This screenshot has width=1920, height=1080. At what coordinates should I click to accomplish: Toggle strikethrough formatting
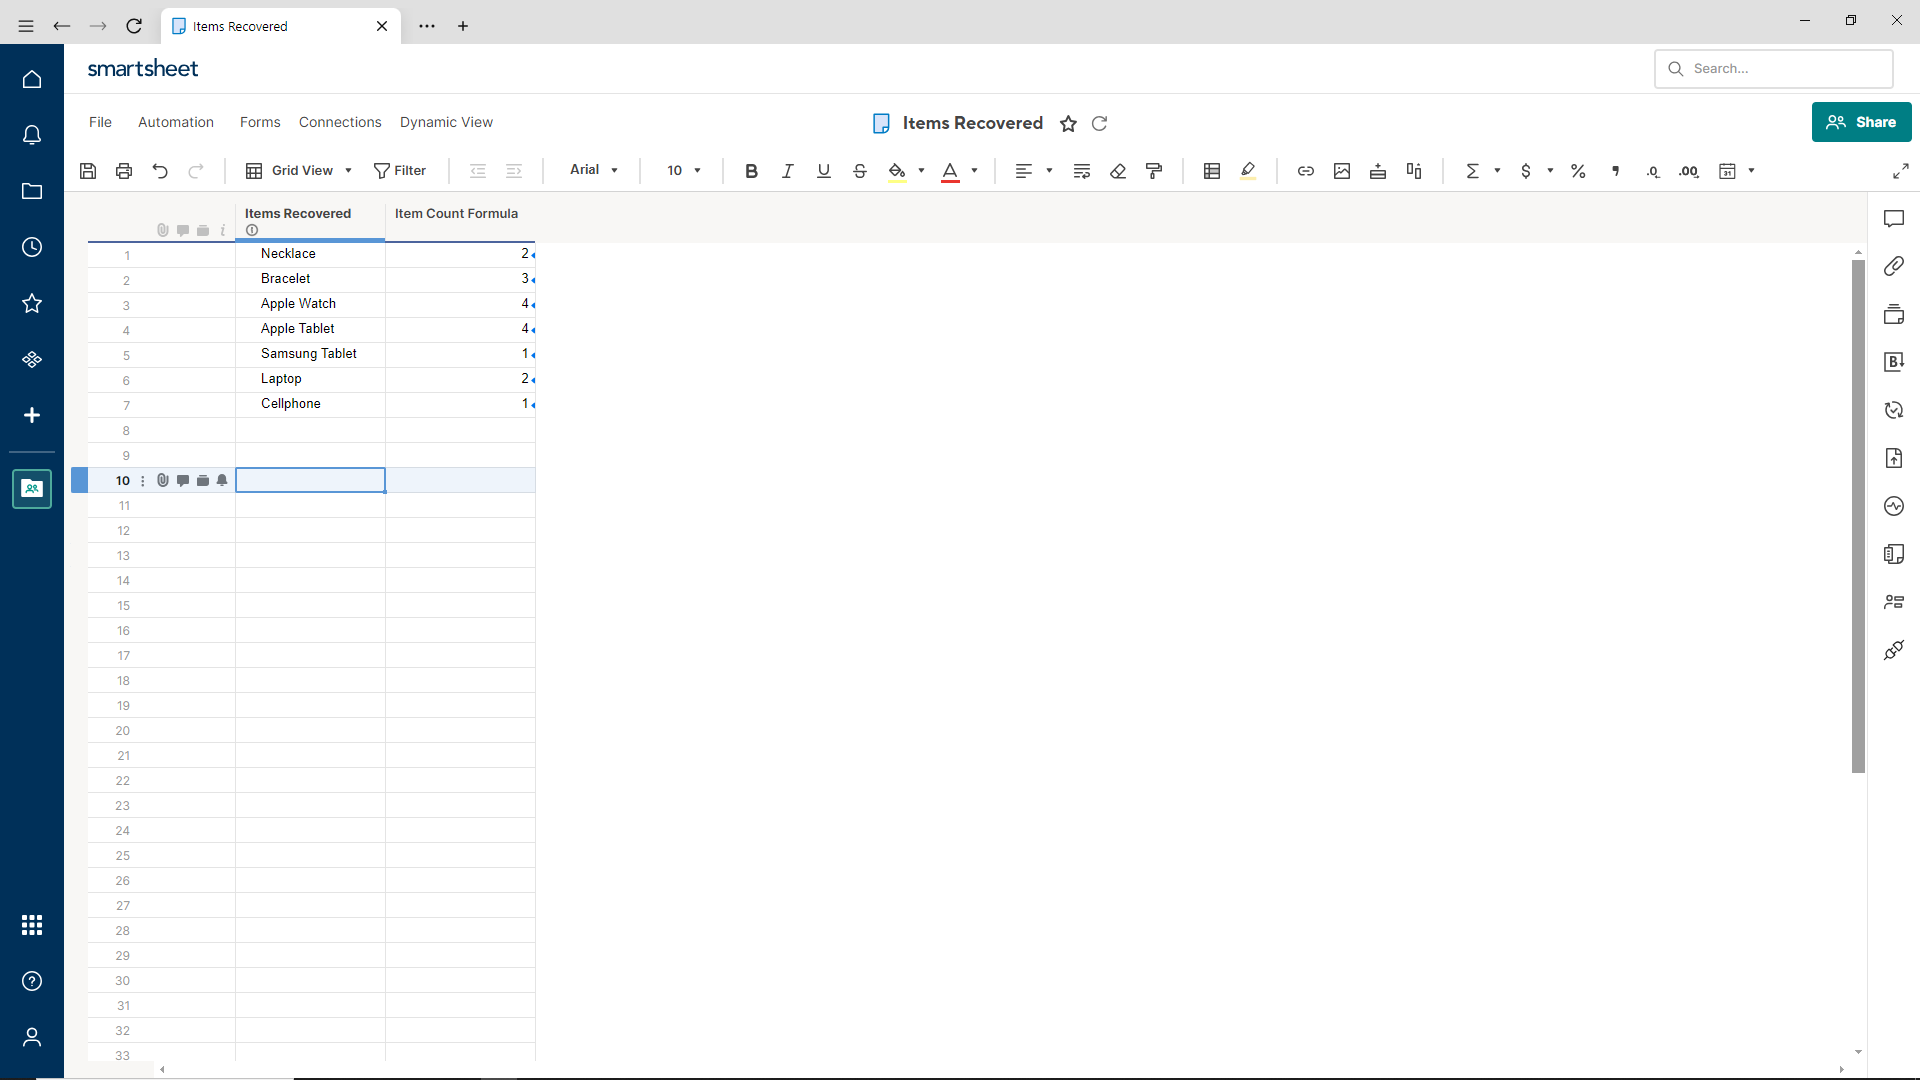click(x=860, y=171)
